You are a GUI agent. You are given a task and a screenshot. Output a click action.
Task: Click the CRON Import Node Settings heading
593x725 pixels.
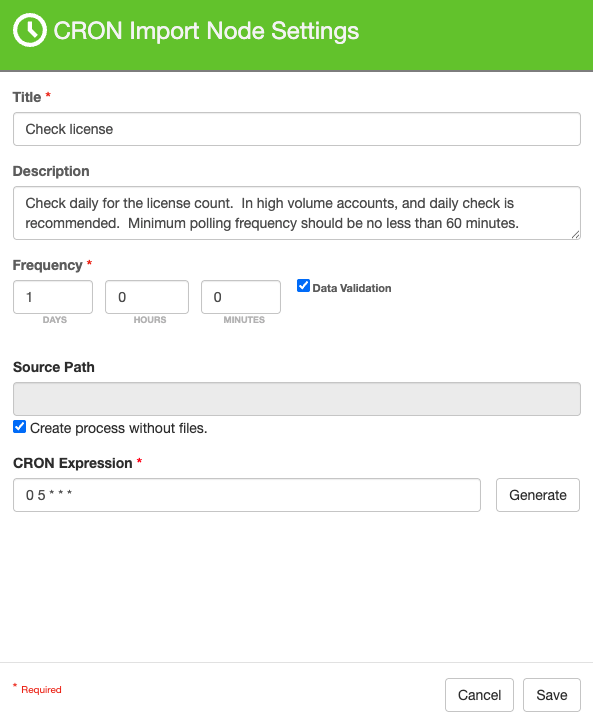coord(206,31)
